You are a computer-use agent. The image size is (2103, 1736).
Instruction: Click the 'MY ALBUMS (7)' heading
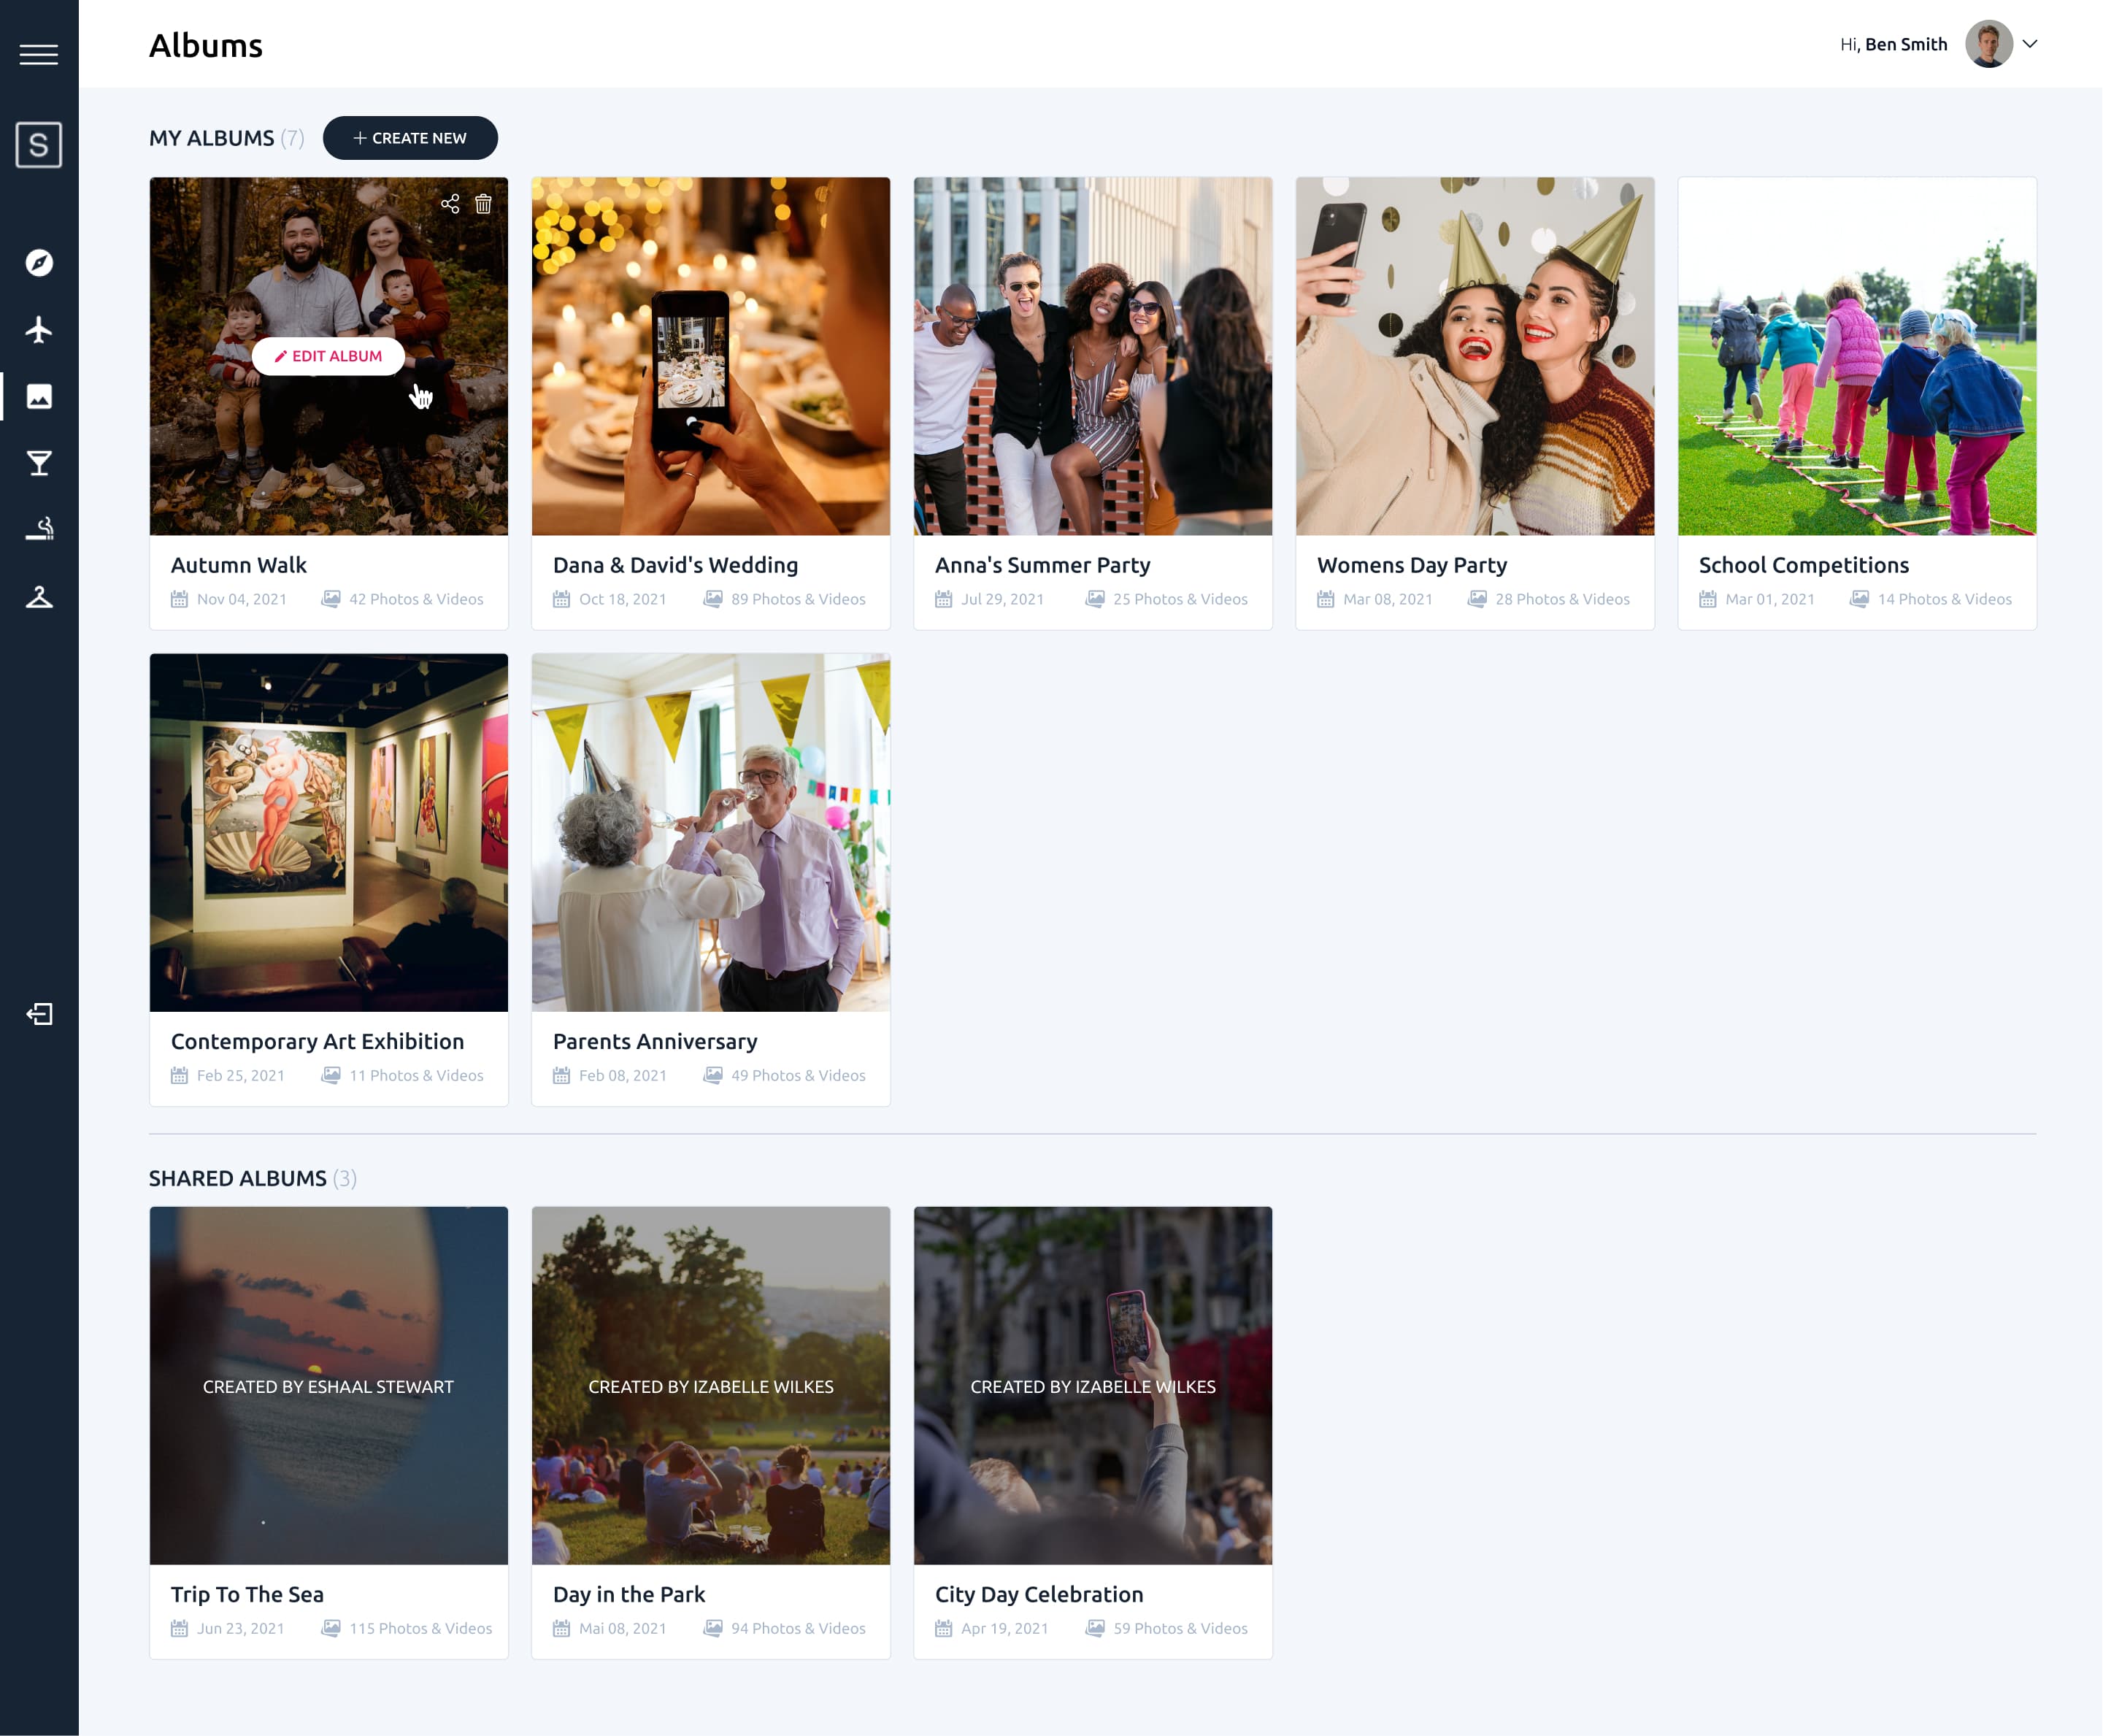[x=227, y=138]
